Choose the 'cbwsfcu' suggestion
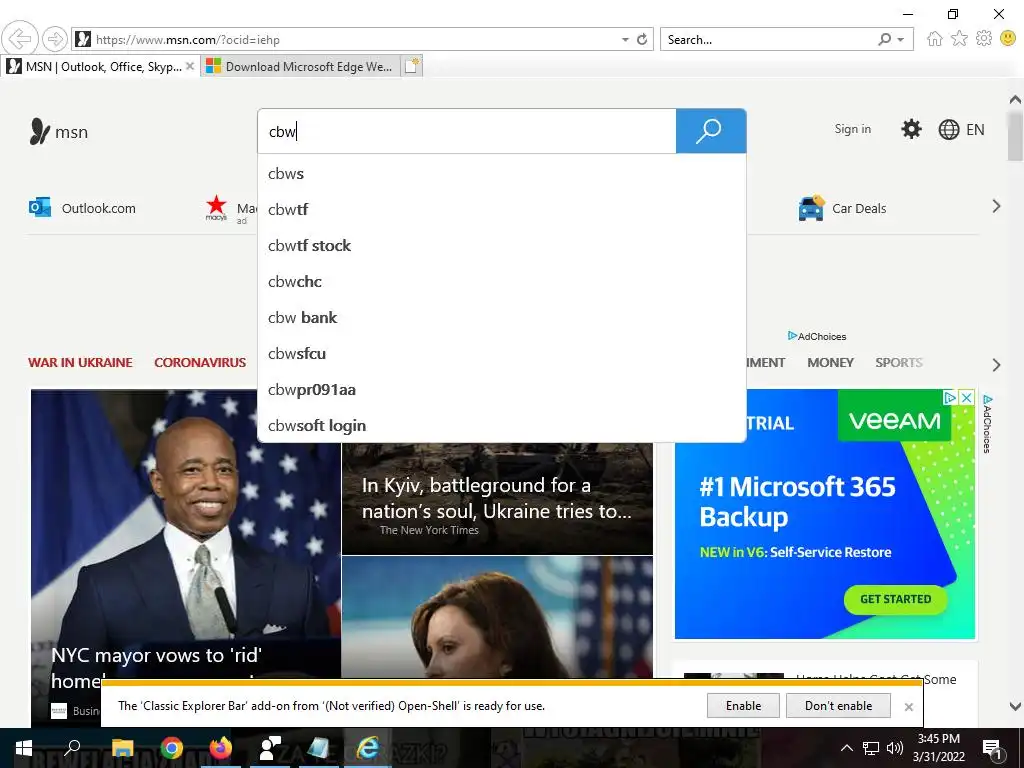The height and width of the screenshot is (768, 1024). click(502, 353)
